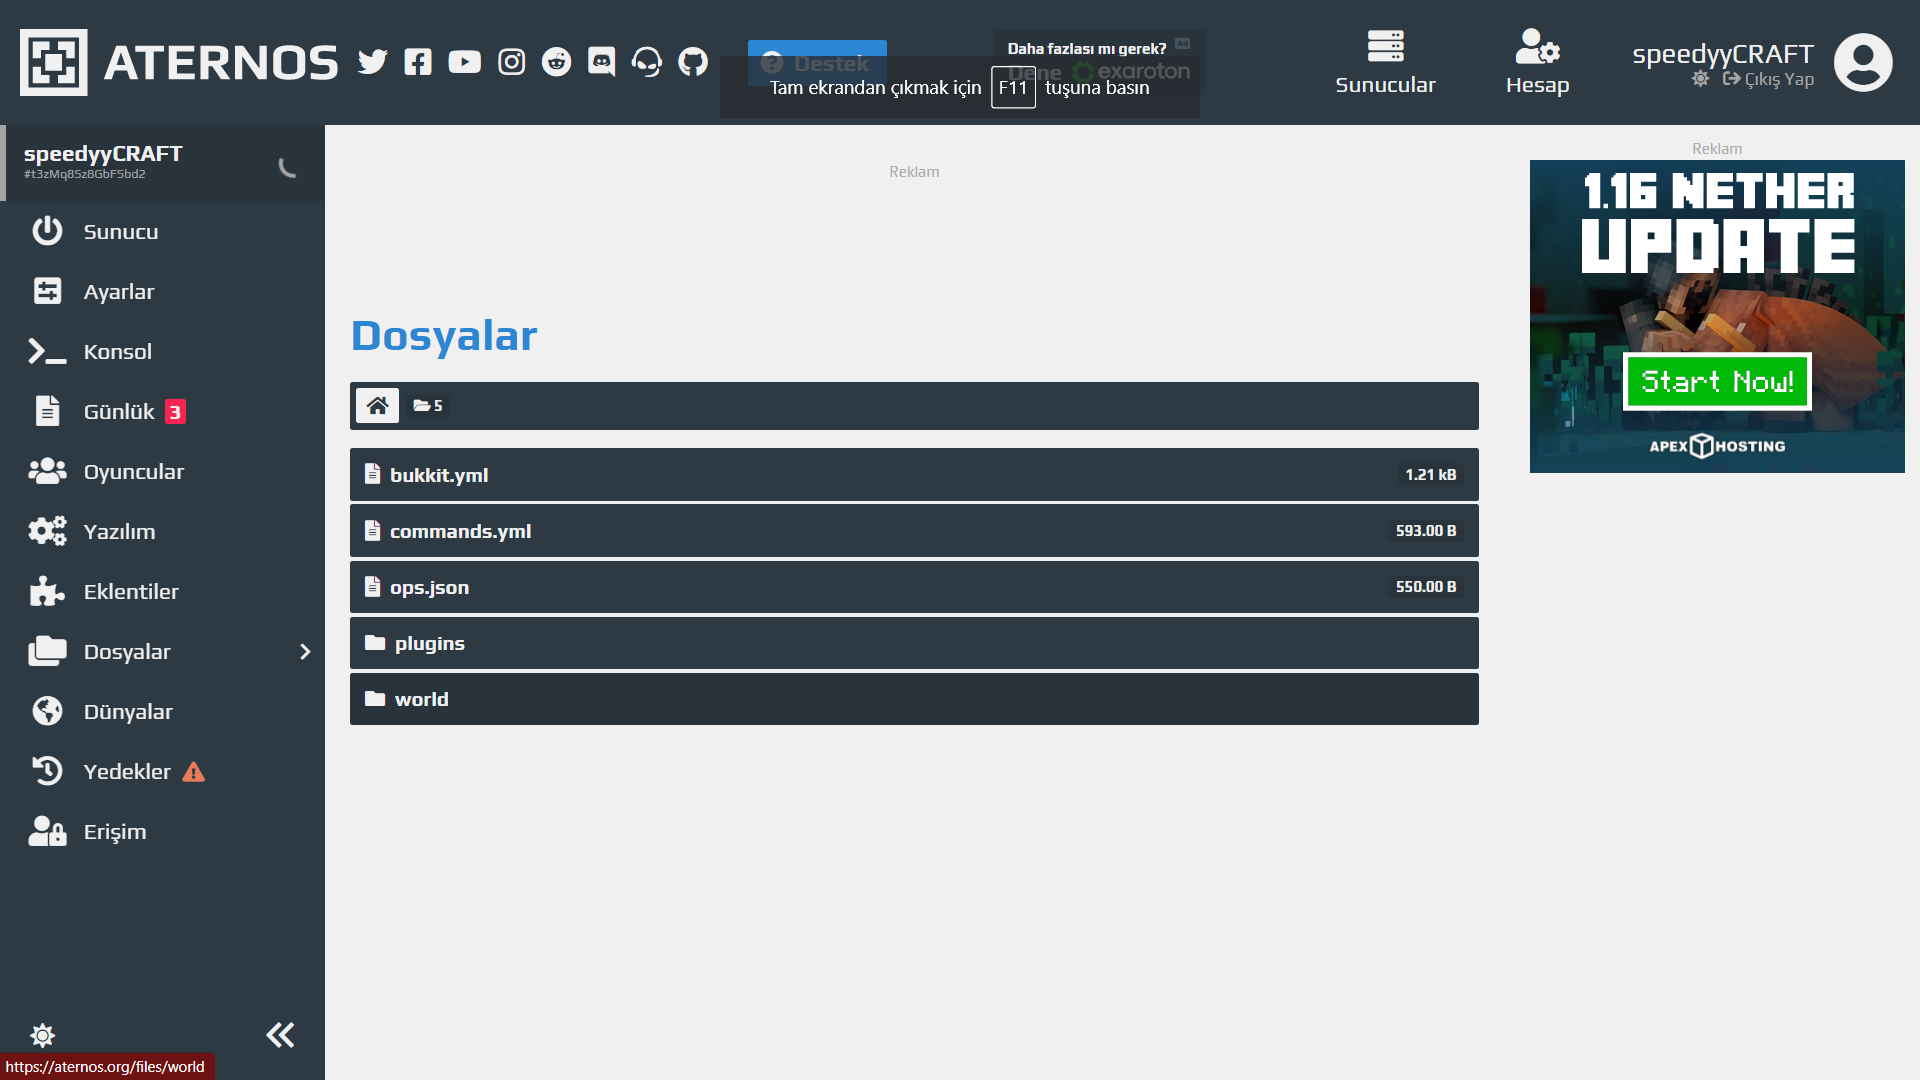
Task: Open the Aternos YouTube channel icon
Action: pyautogui.click(x=464, y=62)
